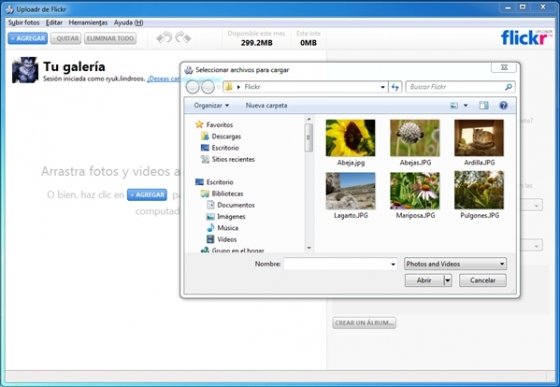Click the rotate right arrow icon
560x387 pixels.
pyautogui.click(x=183, y=37)
